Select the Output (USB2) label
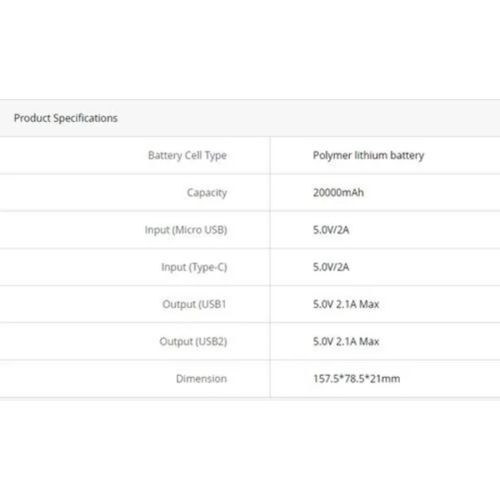 click(x=193, y=342)
